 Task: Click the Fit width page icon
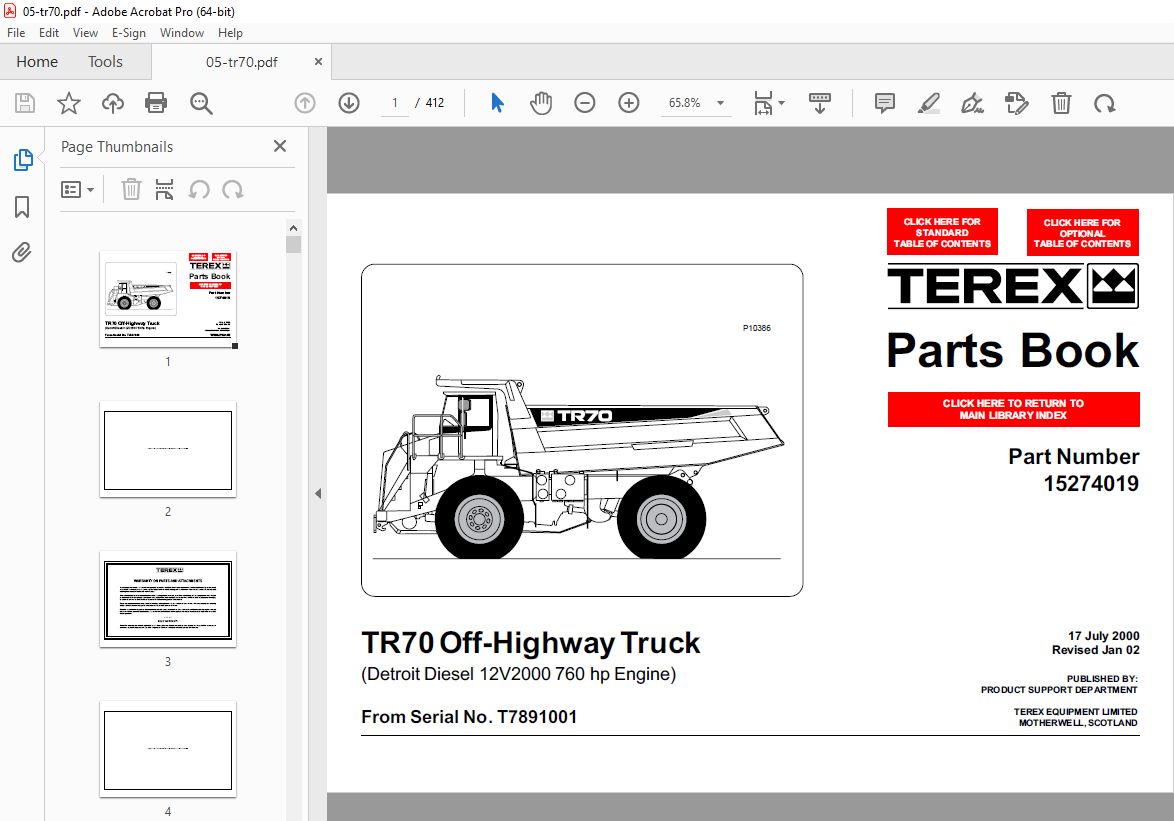(763, 103)
